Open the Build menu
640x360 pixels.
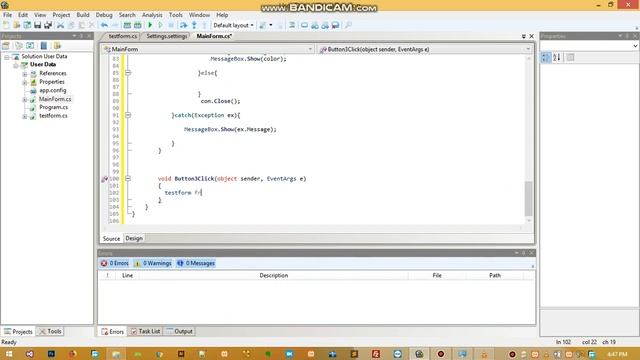click(x=83, y=15)
